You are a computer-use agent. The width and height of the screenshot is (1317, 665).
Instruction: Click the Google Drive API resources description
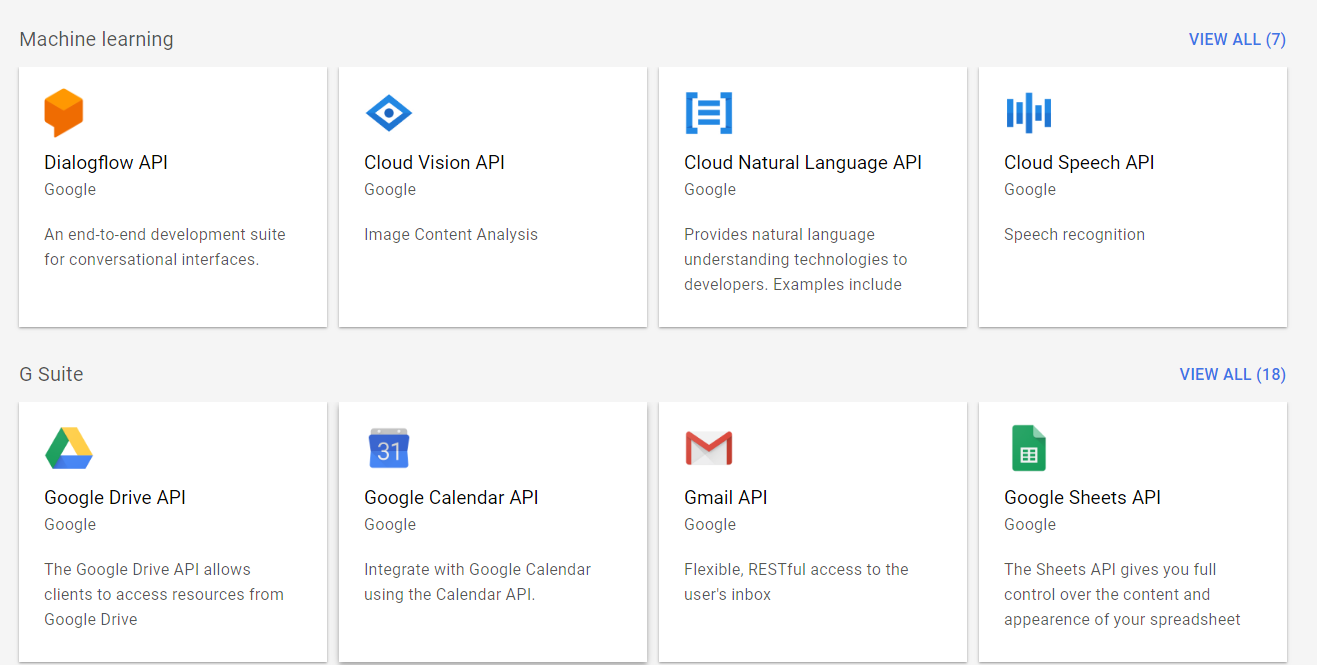[x=164, y=594]
